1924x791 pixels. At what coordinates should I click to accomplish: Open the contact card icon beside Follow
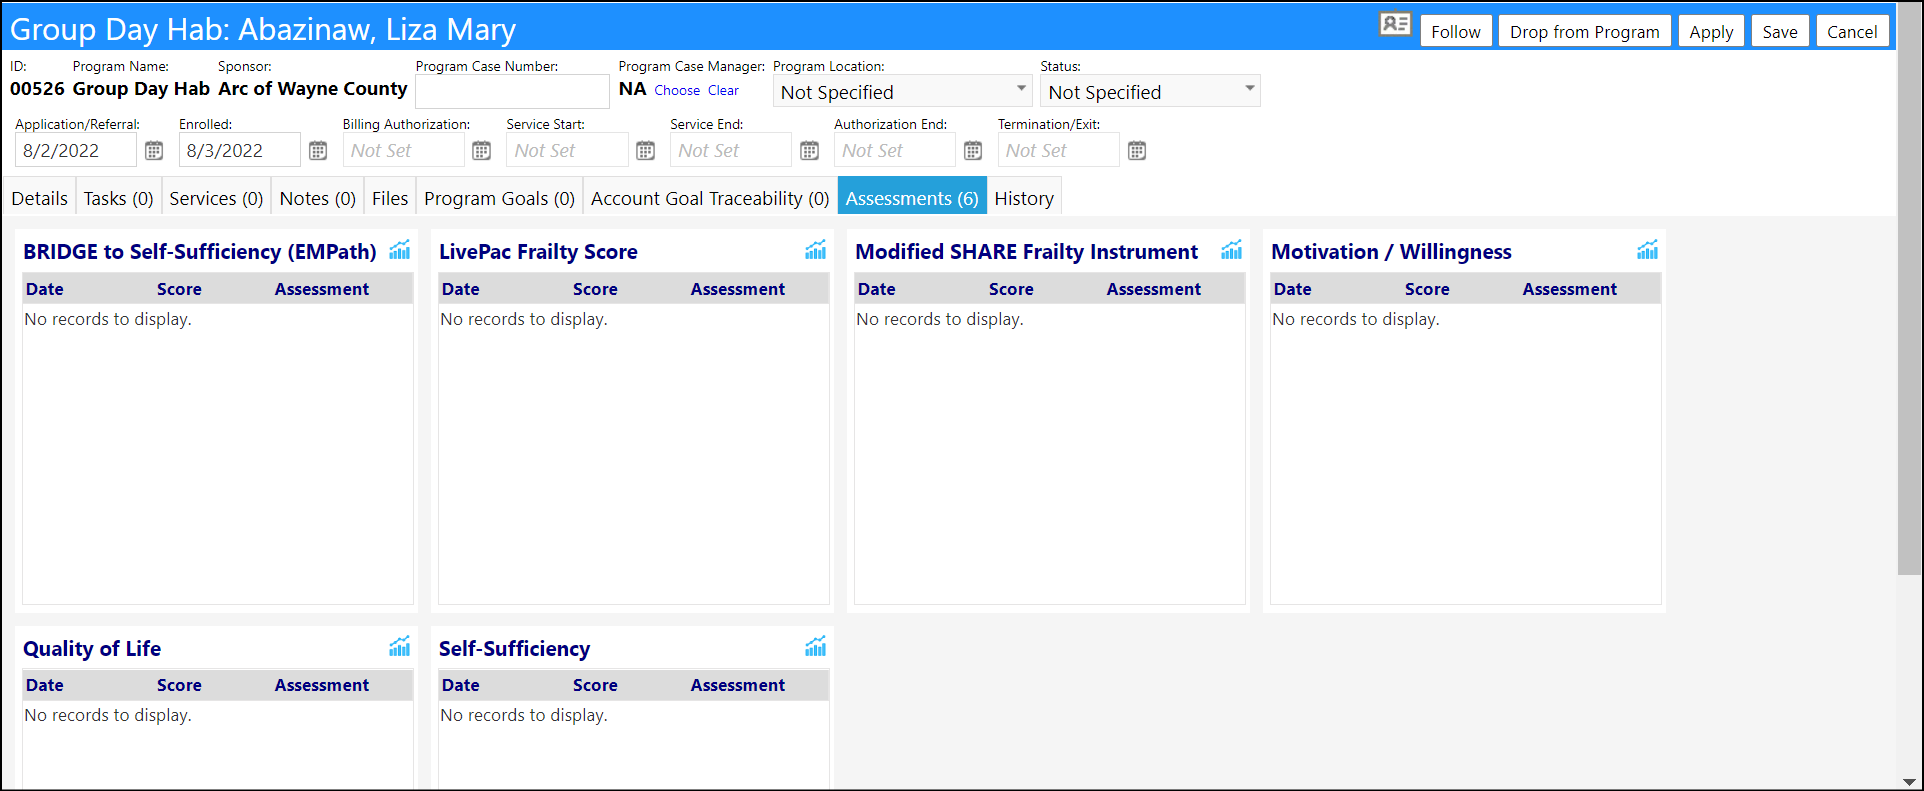(x=1394, y=25)
